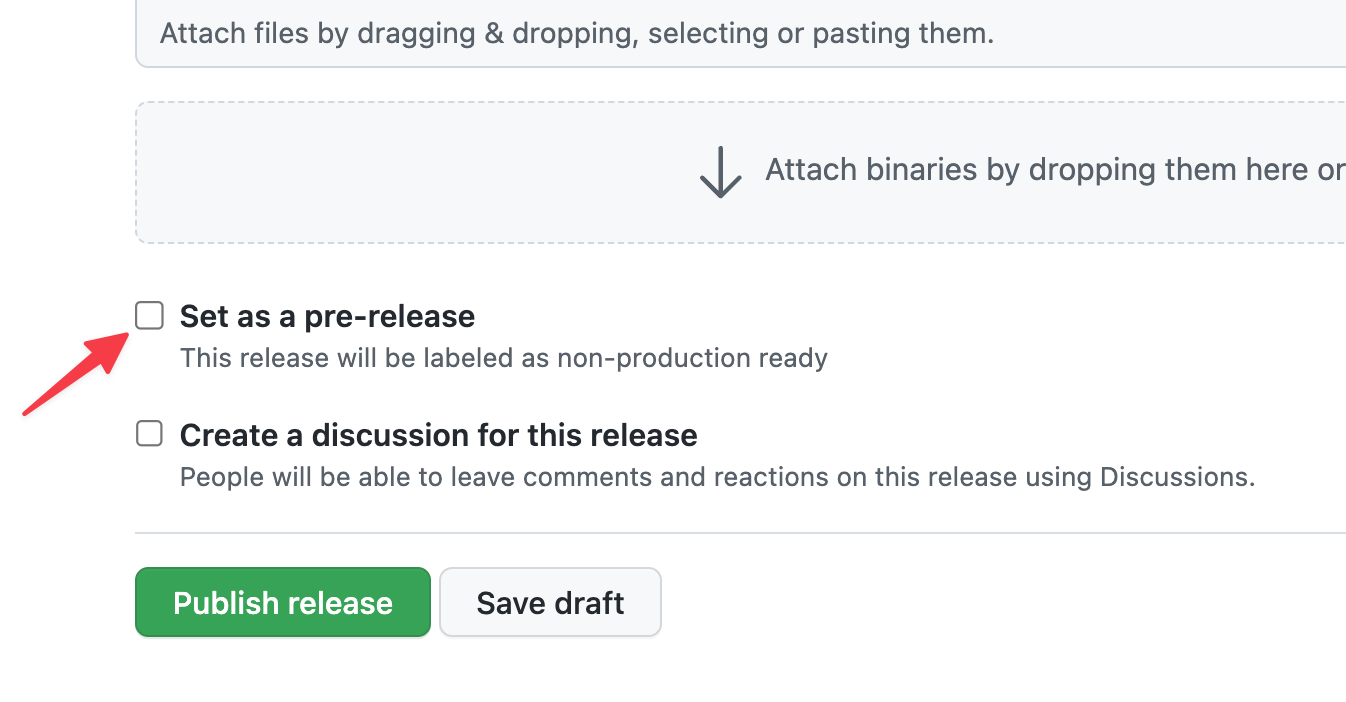Image resolution: width=1346 pixels, height=702 pixels.
Task: Click the download-style arrow above the dropzone text
Action: 719,171
